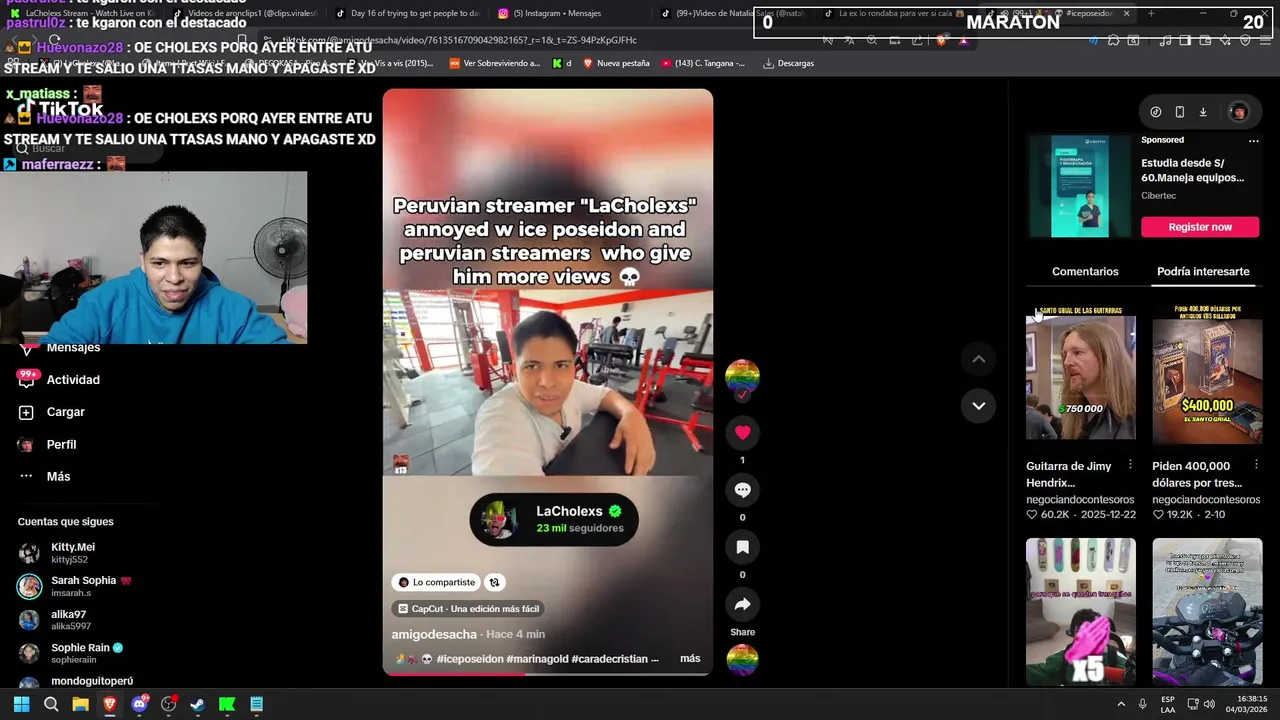1280x720 pixels.
Task: Open Actividad in the sidebar
Action: (73, 380)
